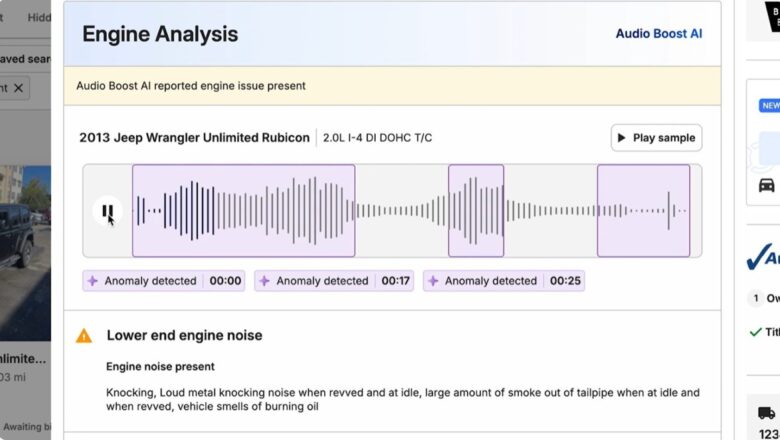780x440 pixels.
Task: Click the Play sample button
Action: pos(656,138)
